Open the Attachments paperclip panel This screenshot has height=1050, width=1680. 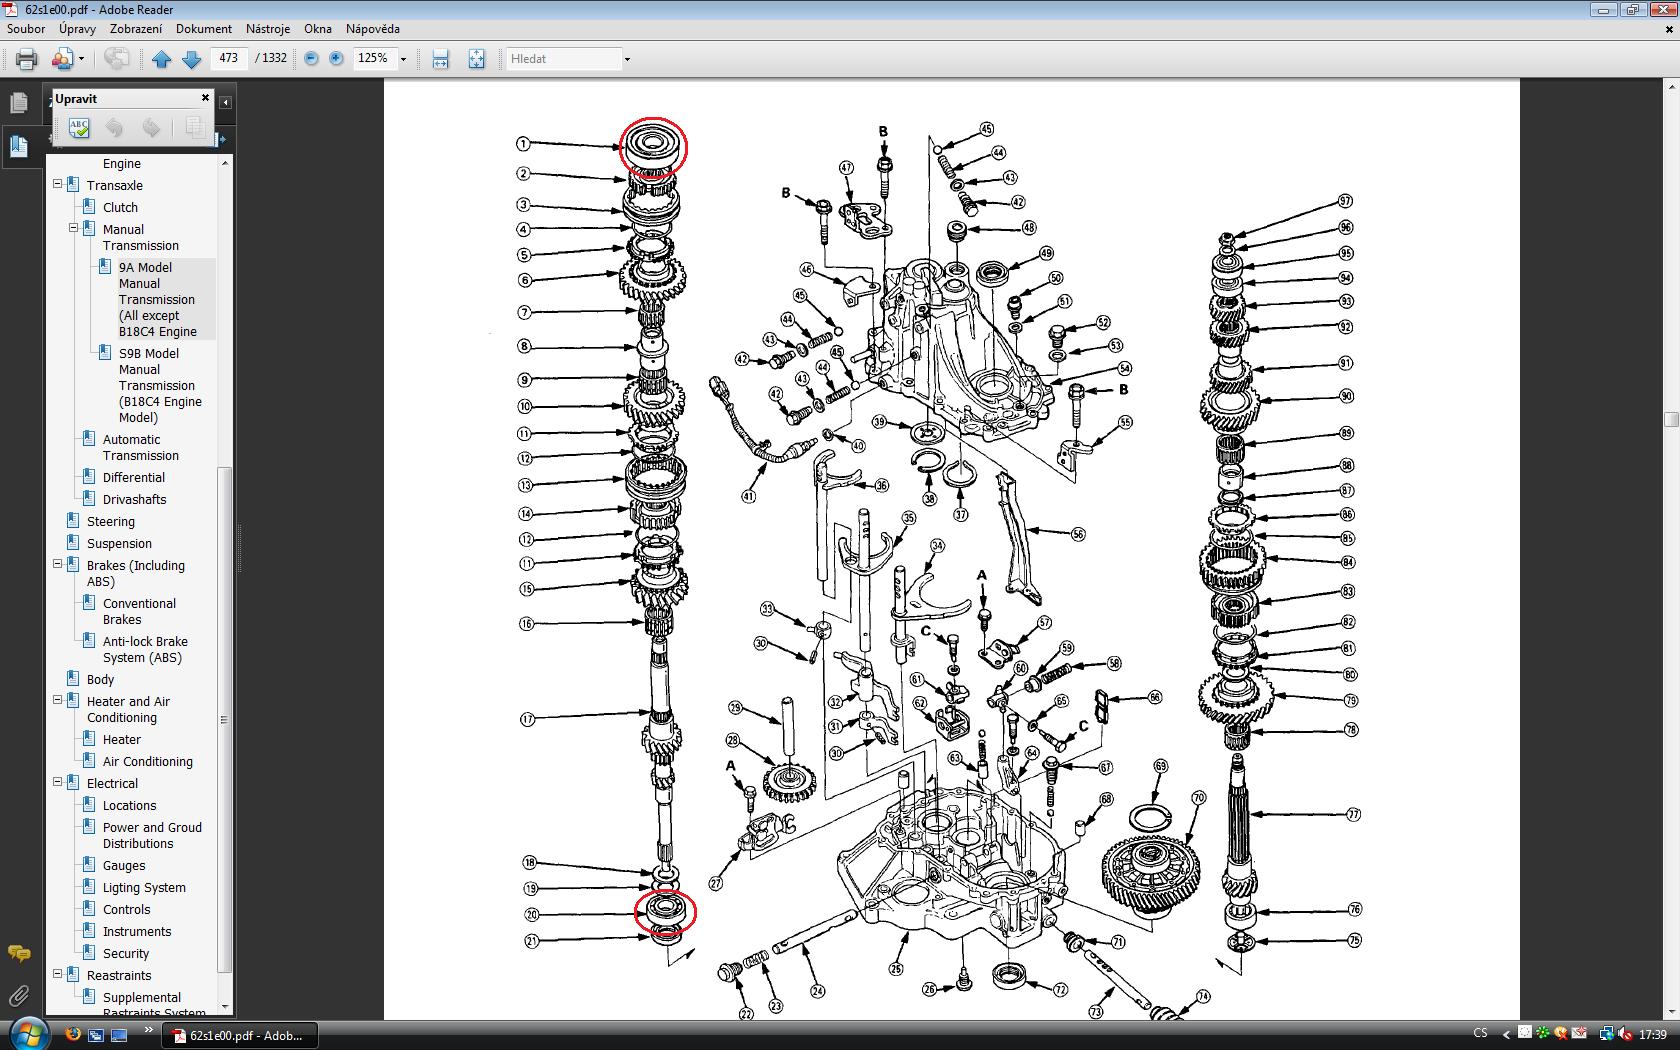coord(19,995)
